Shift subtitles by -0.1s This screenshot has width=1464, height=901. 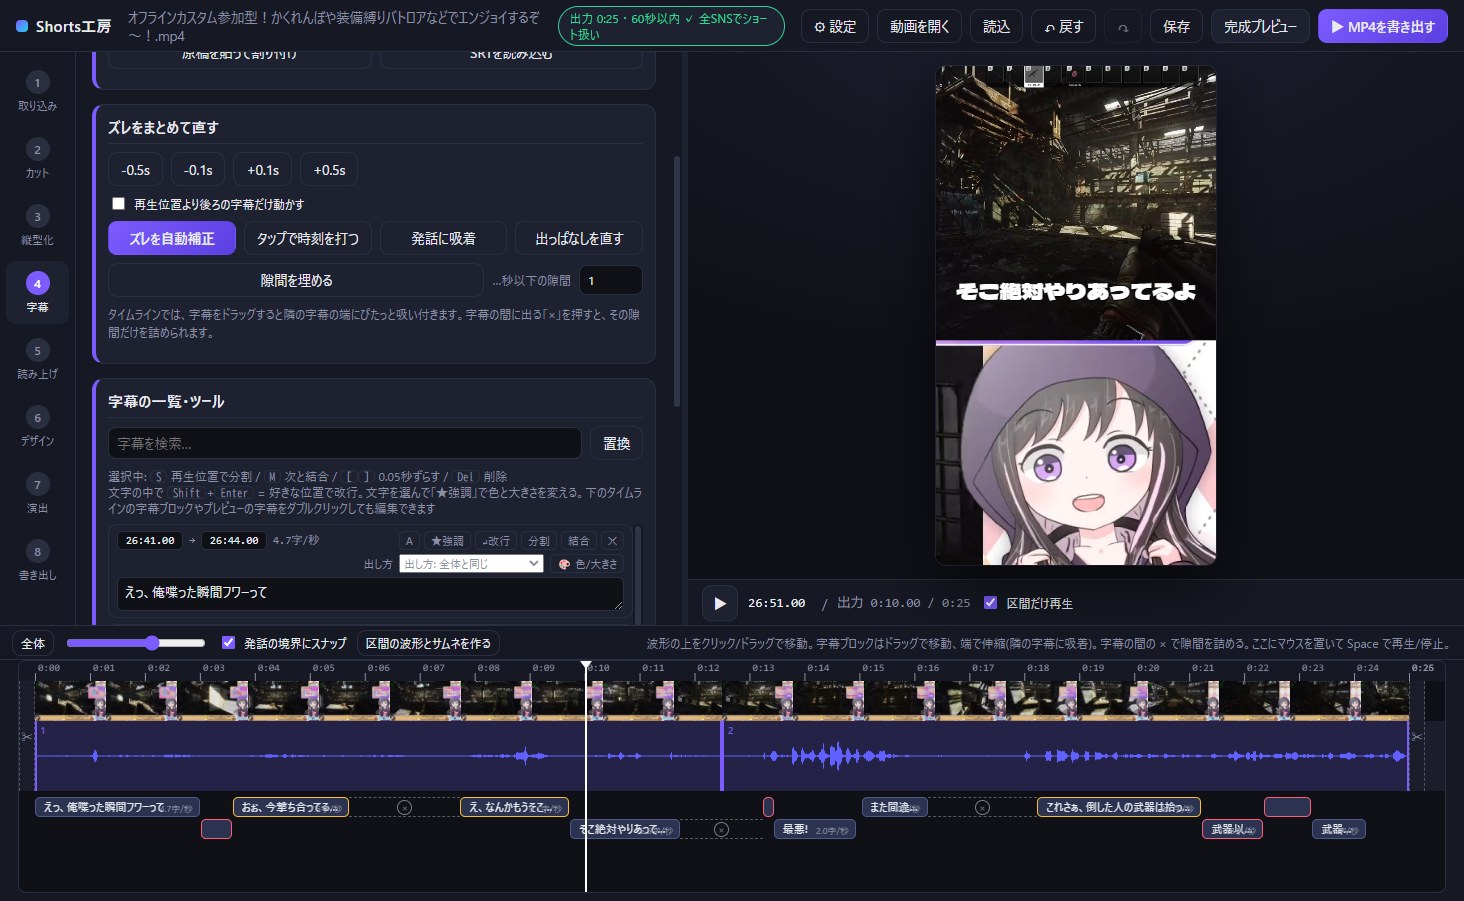point(198,170)
